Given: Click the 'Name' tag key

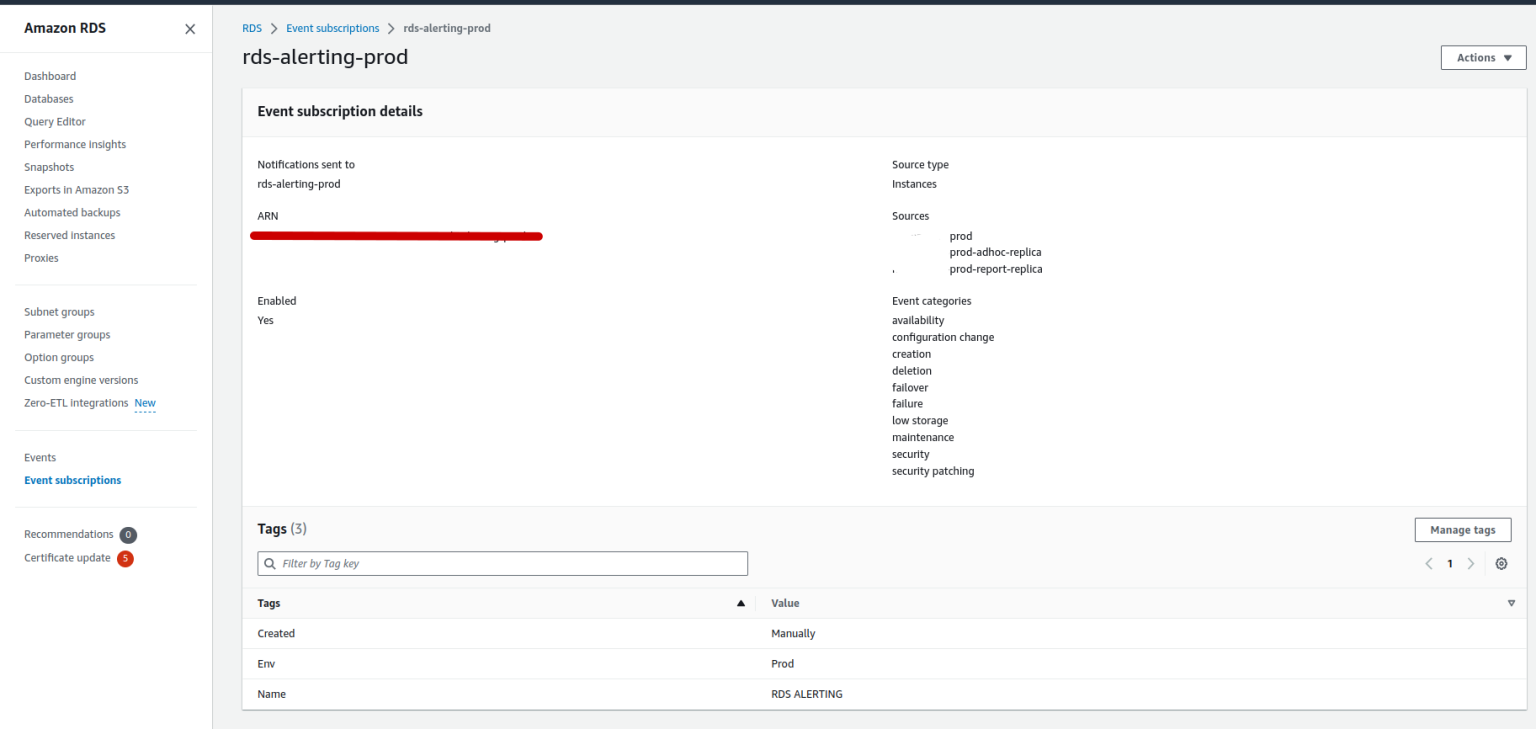Looking at the screenshot, I should (271, 694).
